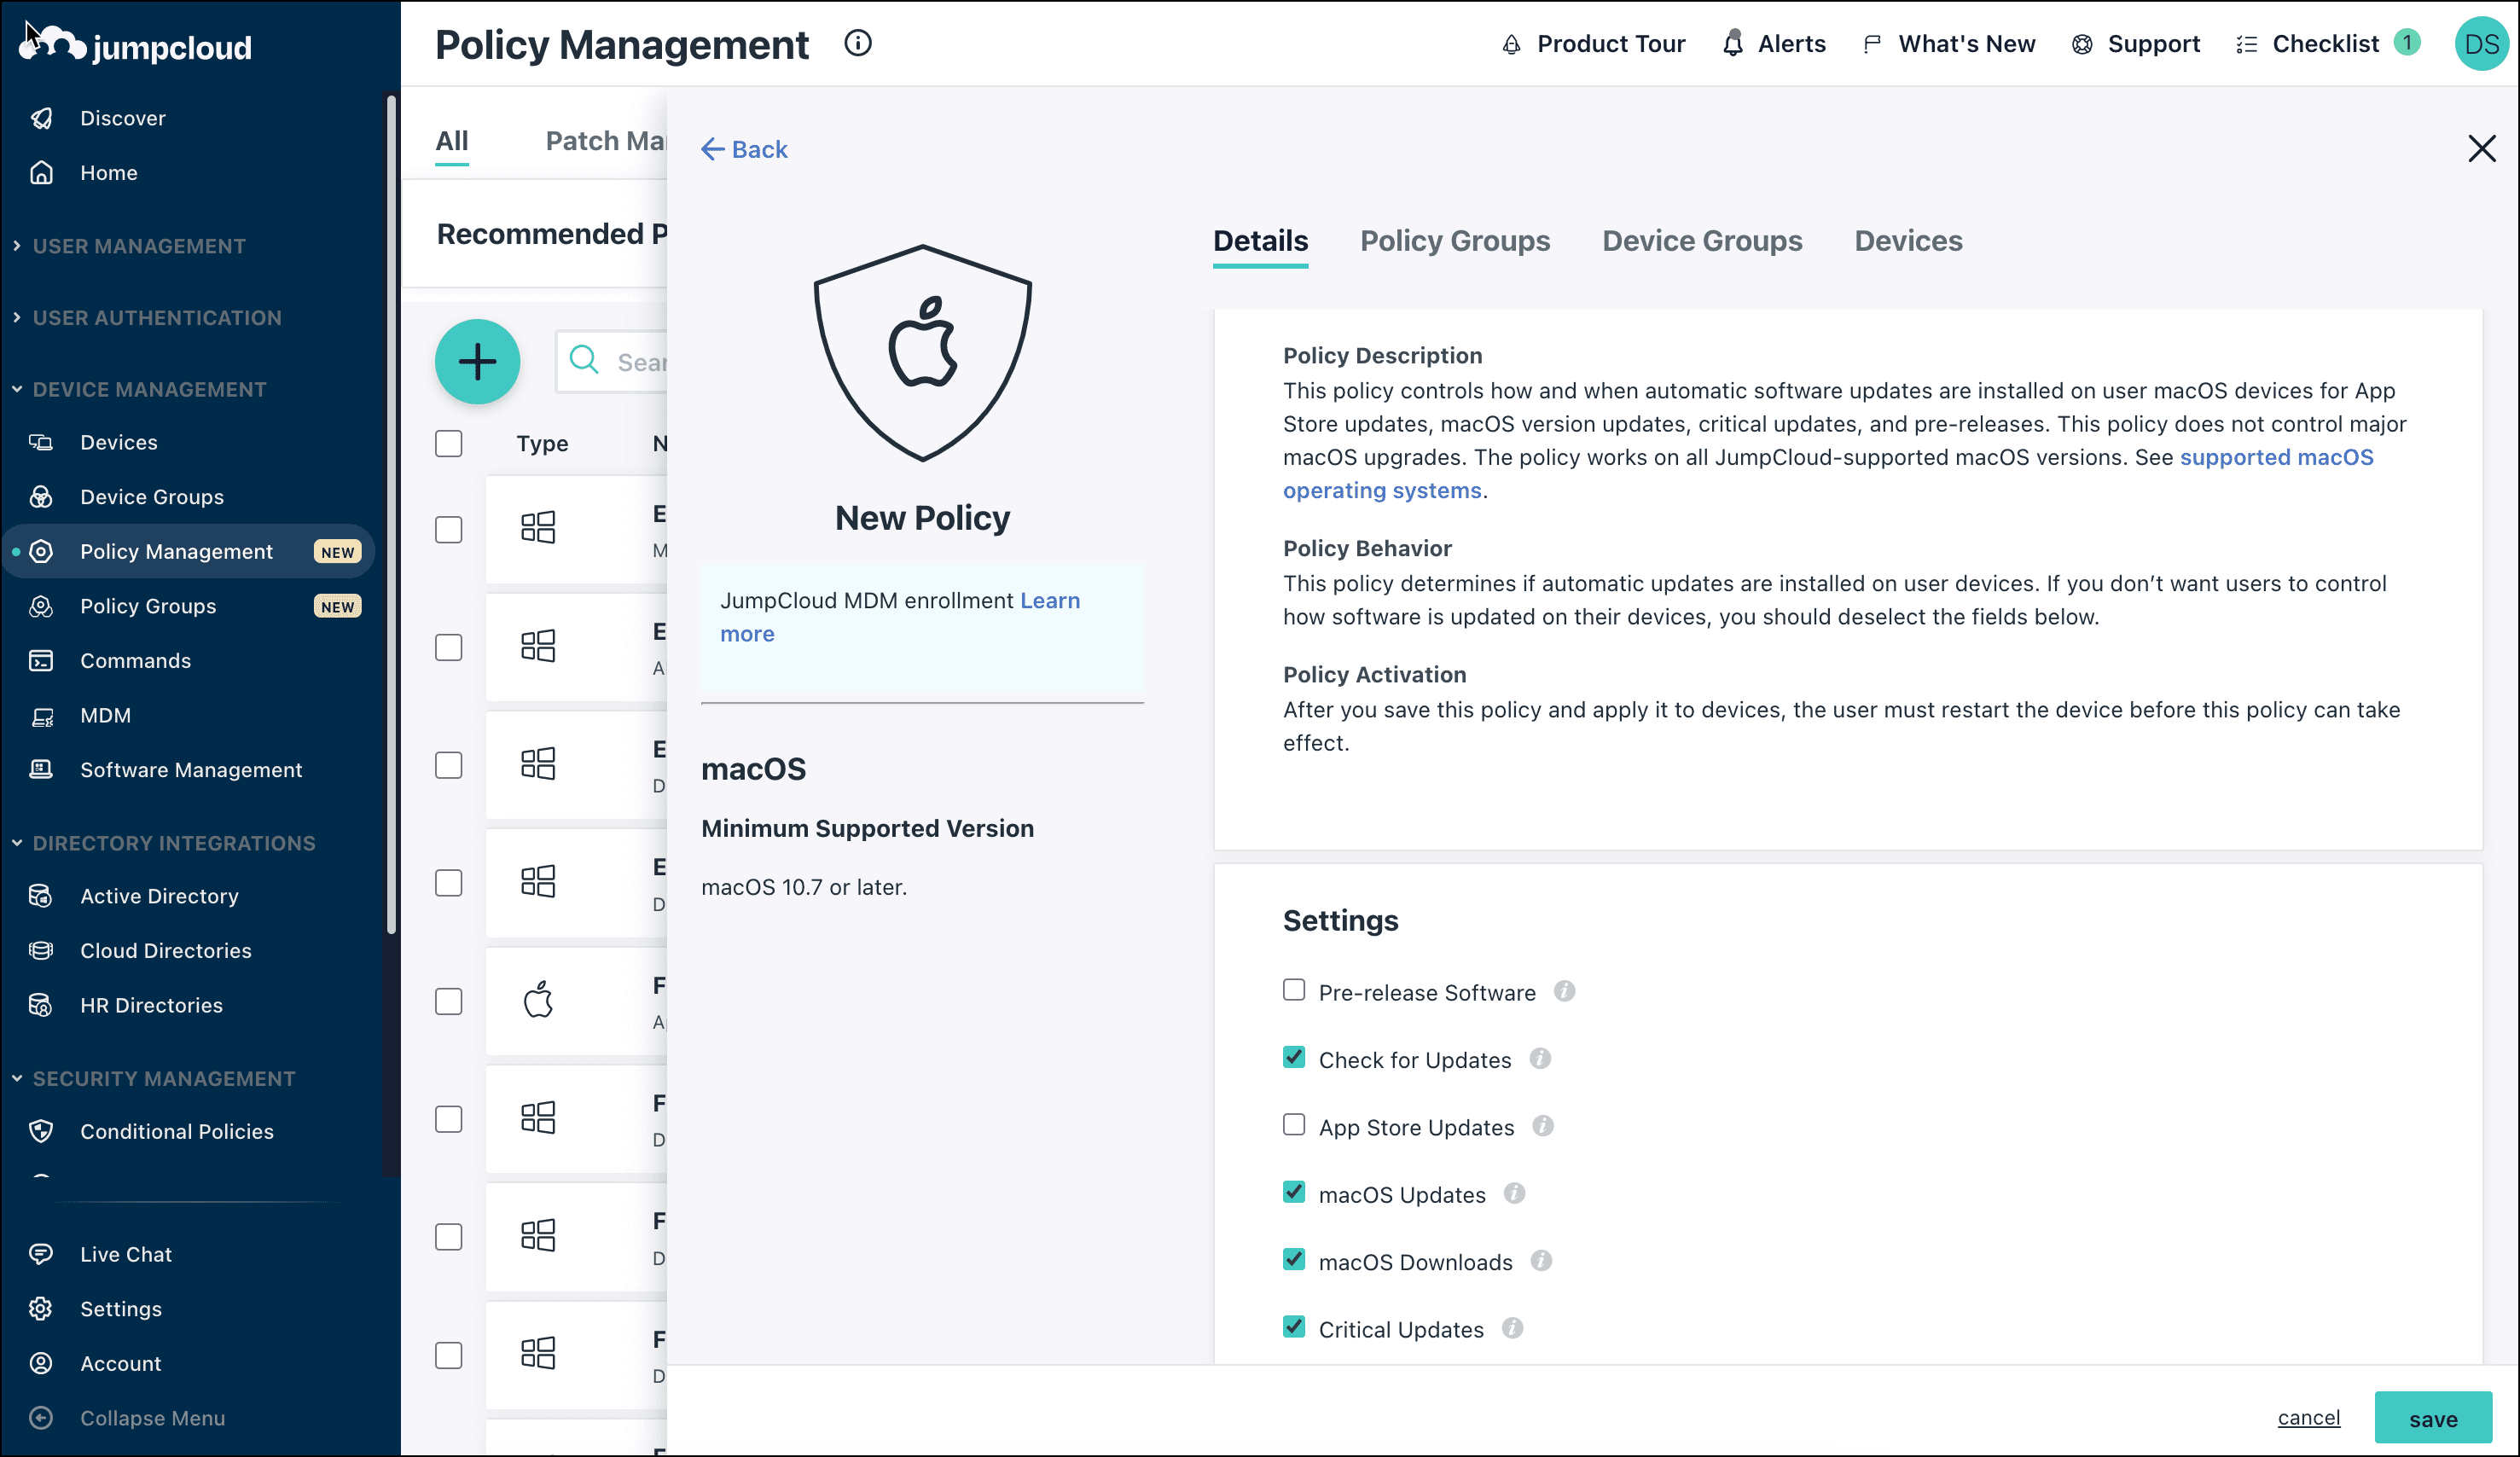Open Account in the sidebar
The height and width of the screenshot is (1457, 2520).
coord(120,1364)
